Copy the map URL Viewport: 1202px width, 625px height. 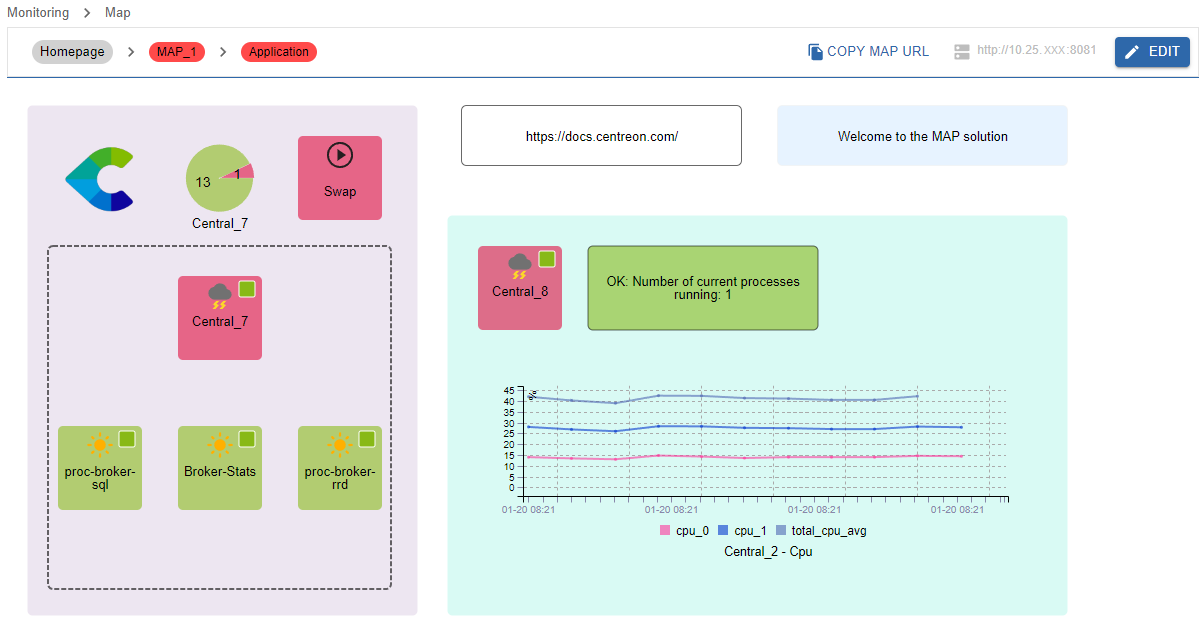[868, 52]
